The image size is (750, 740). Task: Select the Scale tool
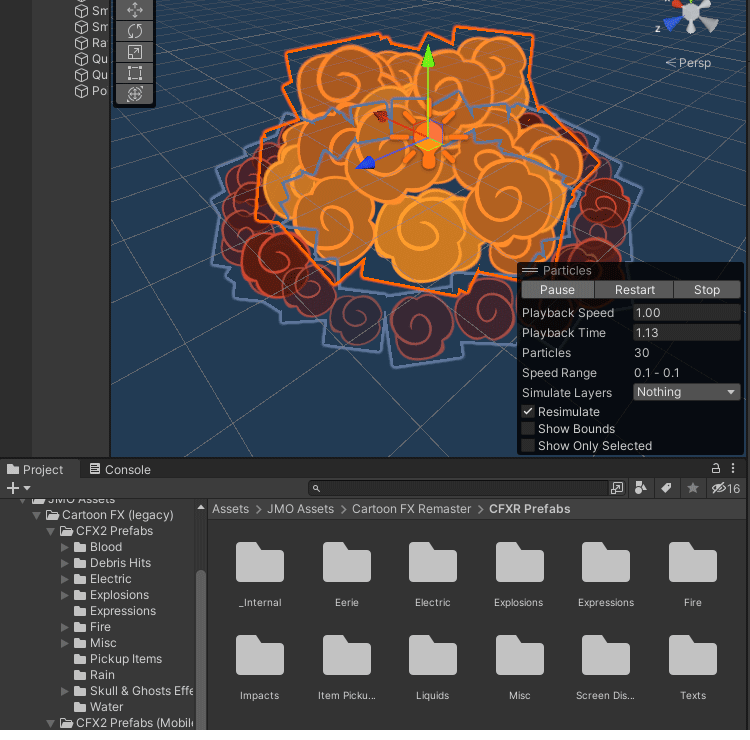coord(135,52)
